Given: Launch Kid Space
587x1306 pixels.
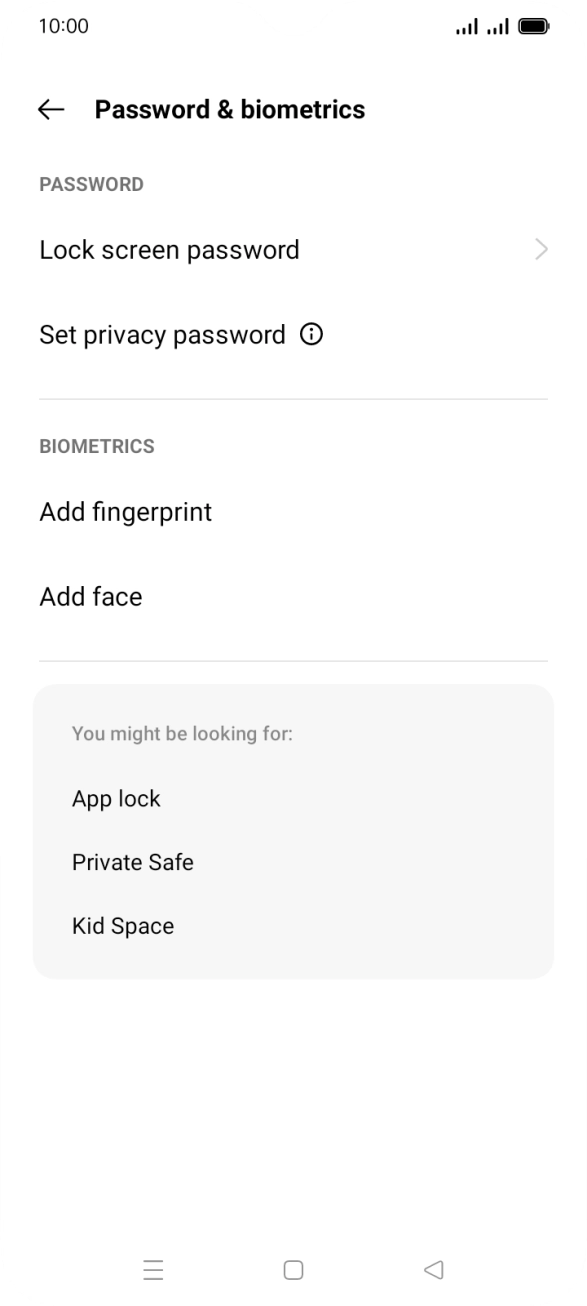Looking at the screenshot, I should click(124, 926).
